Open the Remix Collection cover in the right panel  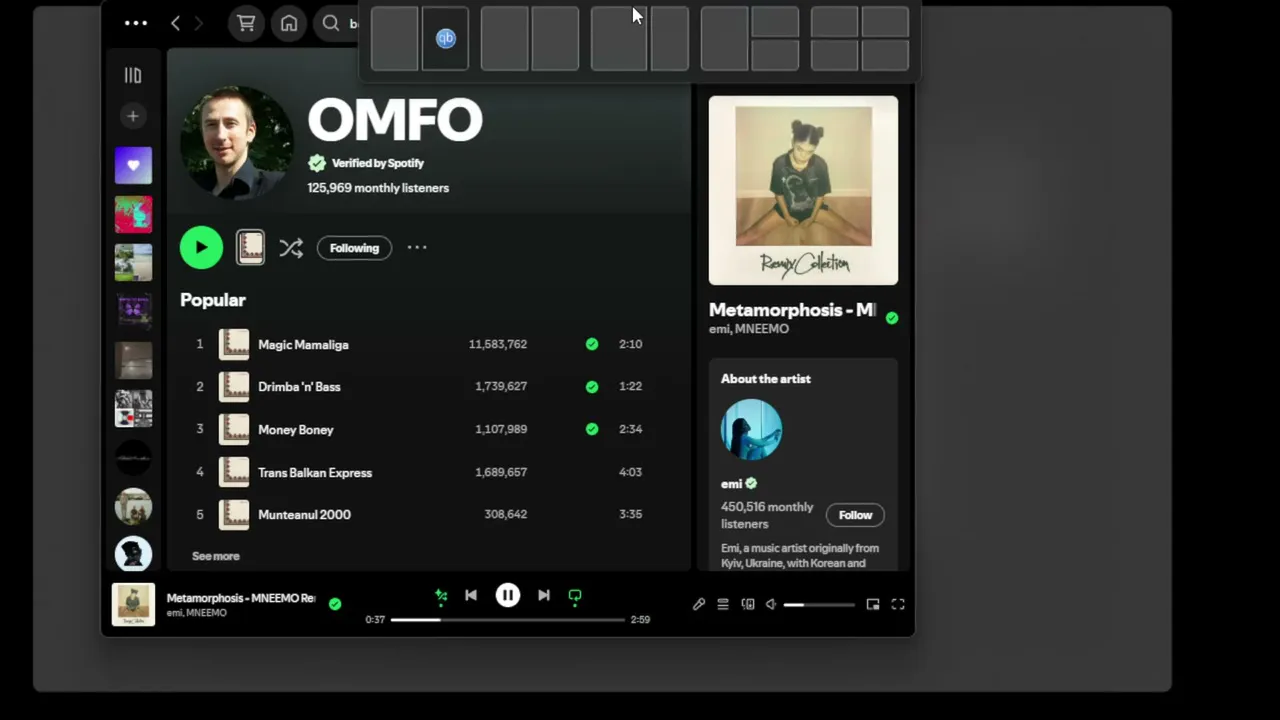point(803,190)
